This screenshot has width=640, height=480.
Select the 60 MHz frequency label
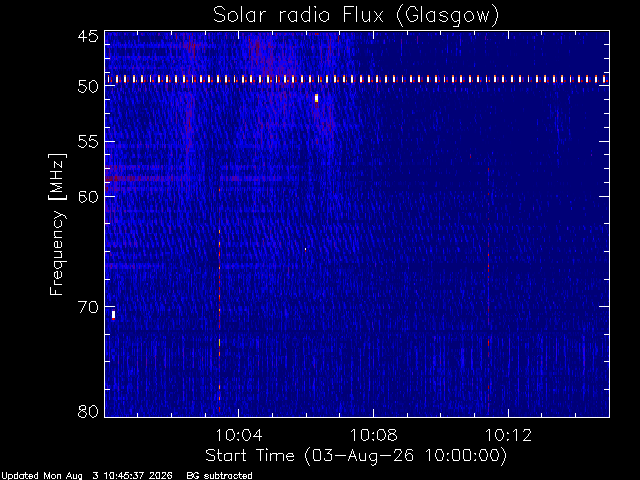[x=88, y=197]
